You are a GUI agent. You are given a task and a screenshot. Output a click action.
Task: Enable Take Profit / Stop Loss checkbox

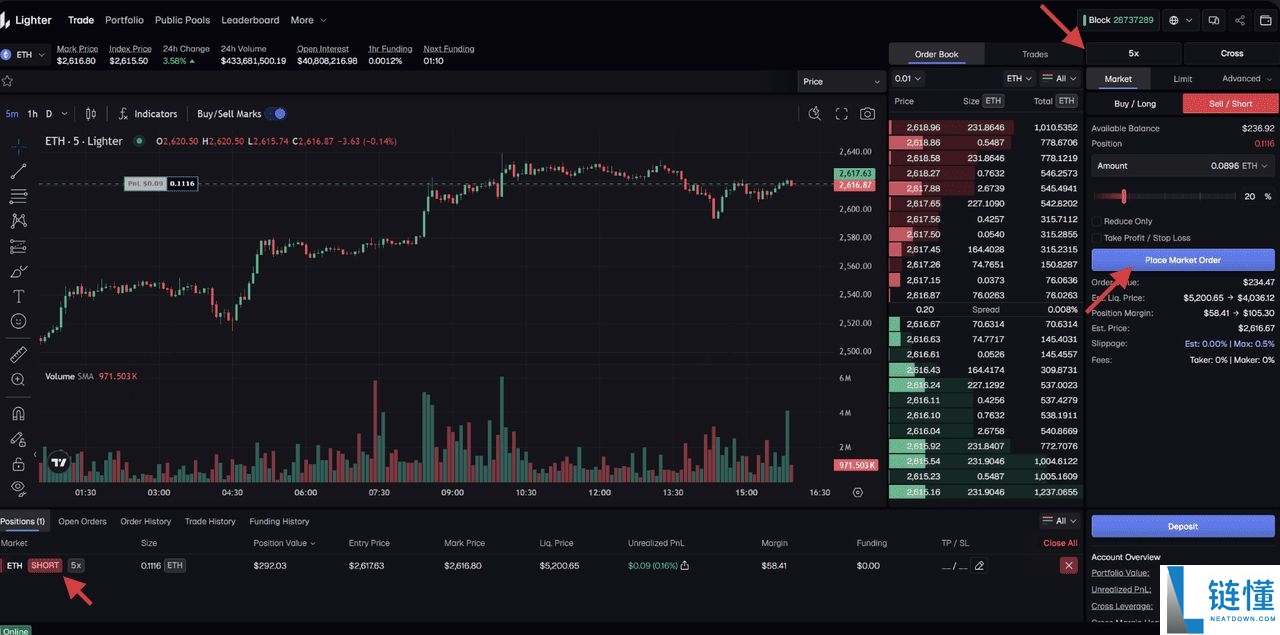1097,238
